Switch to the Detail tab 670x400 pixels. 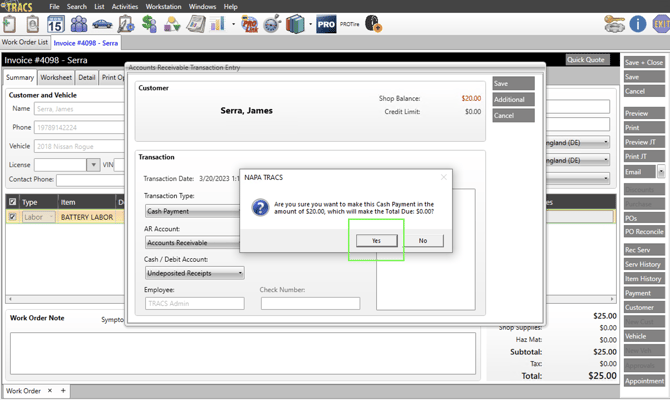pyautogui.click(x=87, y=77)
